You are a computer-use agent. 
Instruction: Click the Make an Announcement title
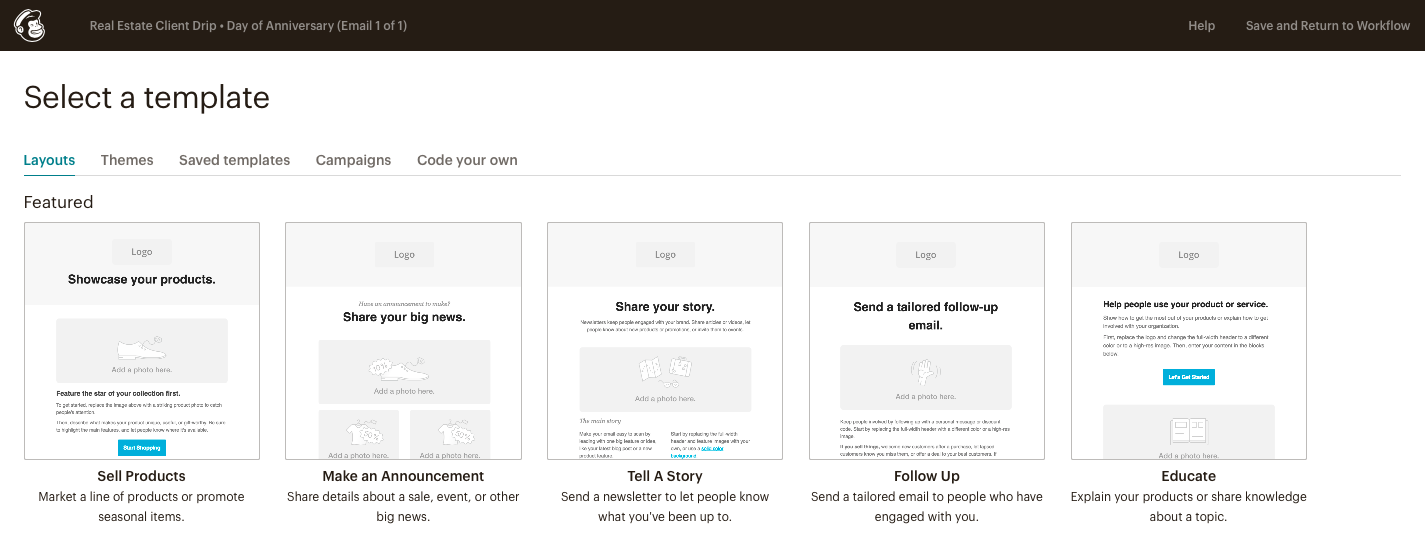pos(403,476)
